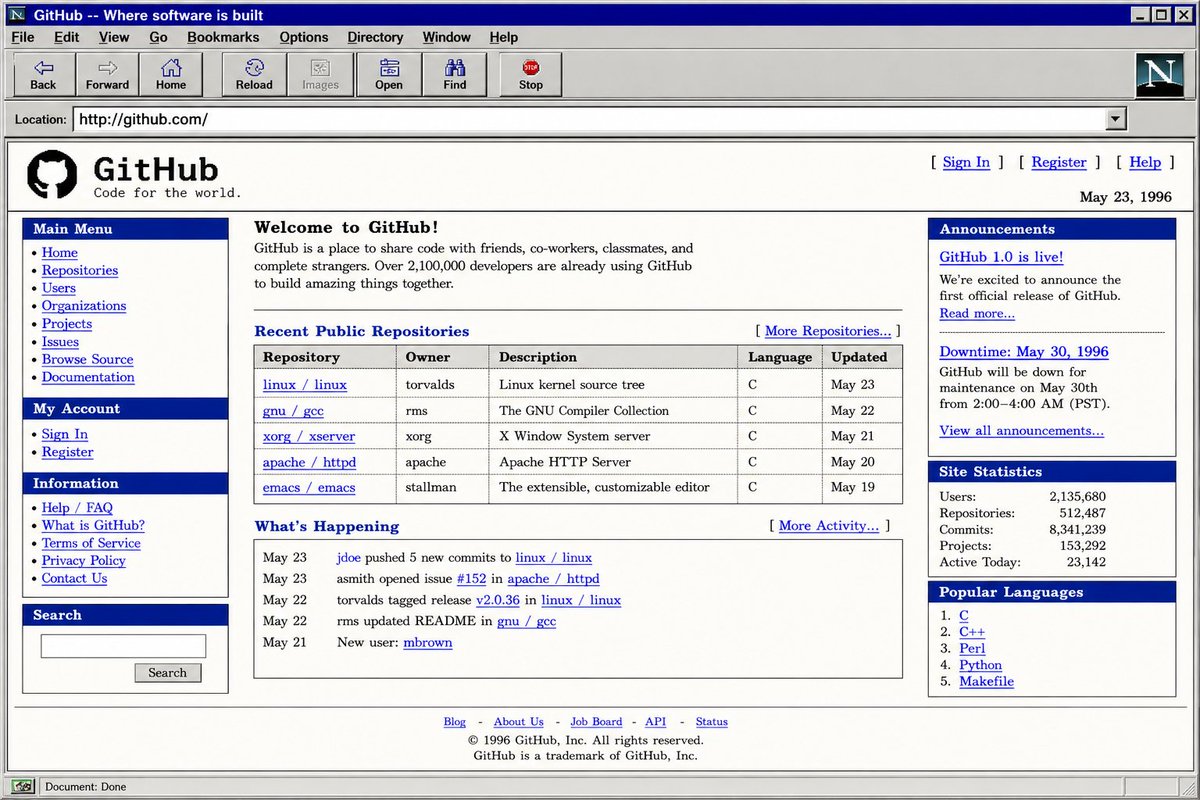Image resolution: width=1200 pixels, height=800 pixels.
Task: Click the Register link in header
Action: click(x=1059, y=162)
